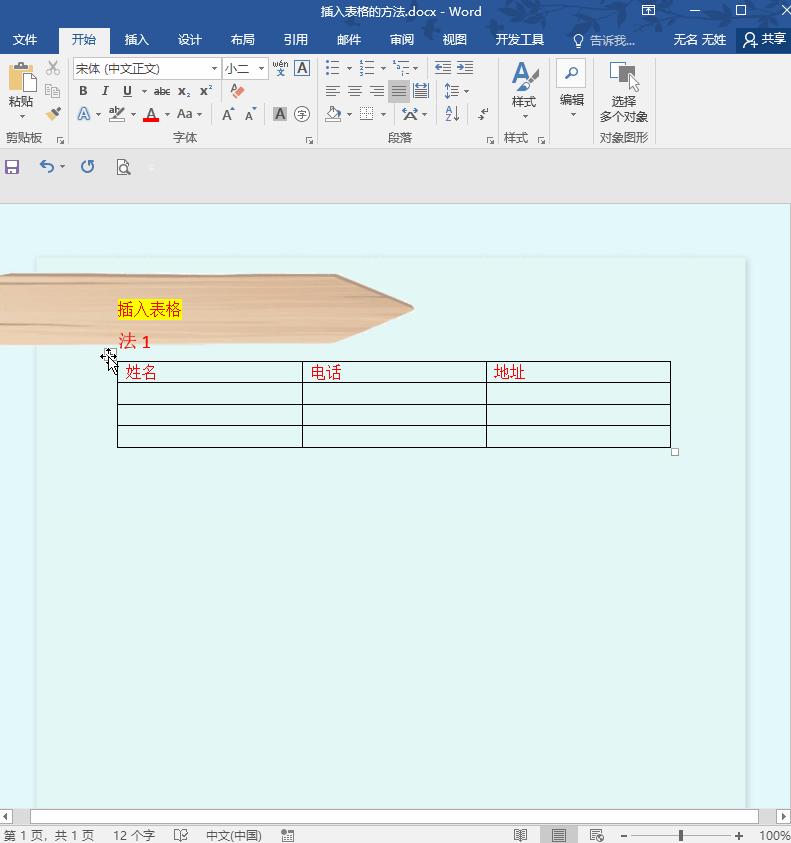The height and width of the screenshot is (843, 791).
Task: Click the table move handle
Action: coord(110,354)
